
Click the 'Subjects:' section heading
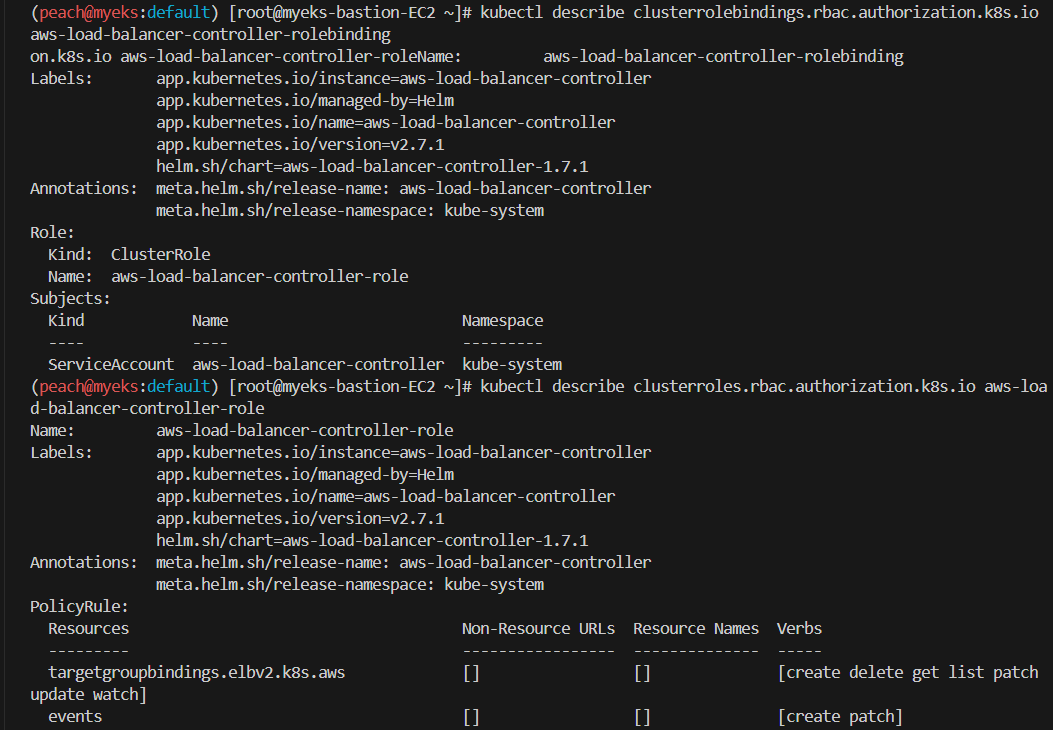(71, 299)
